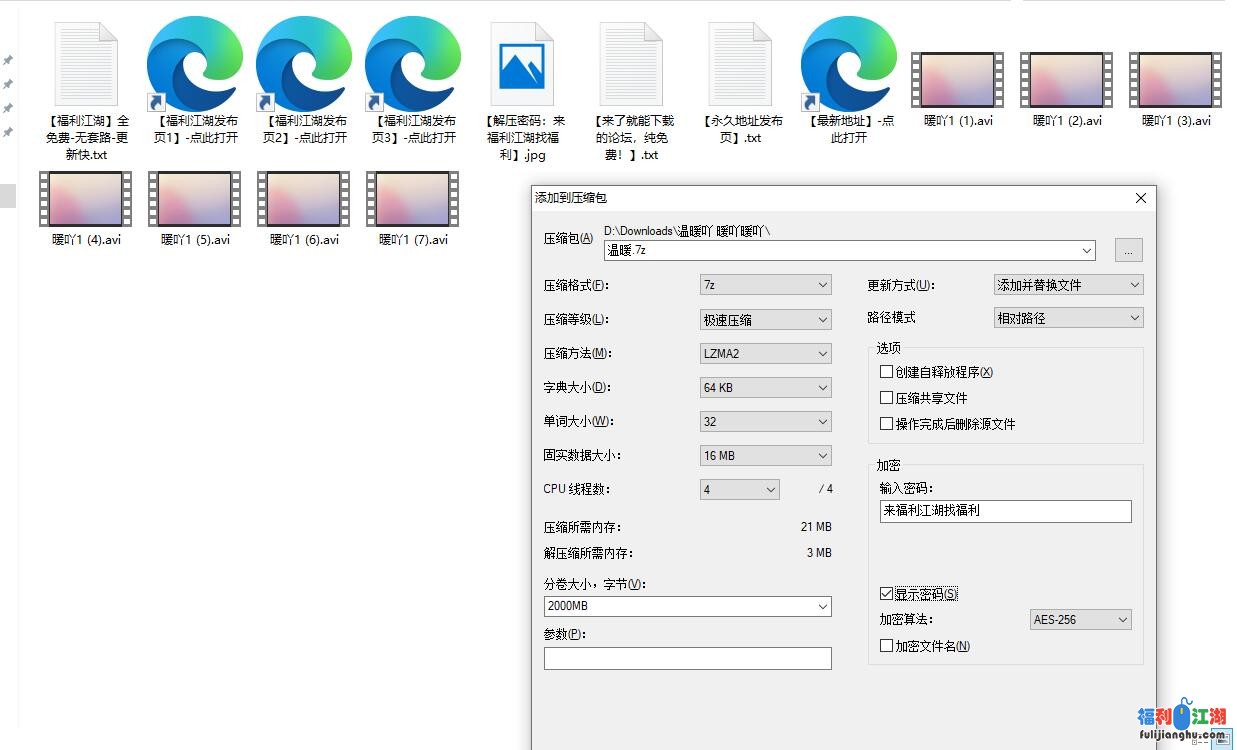Check 操作完成后删除源文件 option
The height and width of the screenshot is (750, 1237).
[x=886, y=424]
